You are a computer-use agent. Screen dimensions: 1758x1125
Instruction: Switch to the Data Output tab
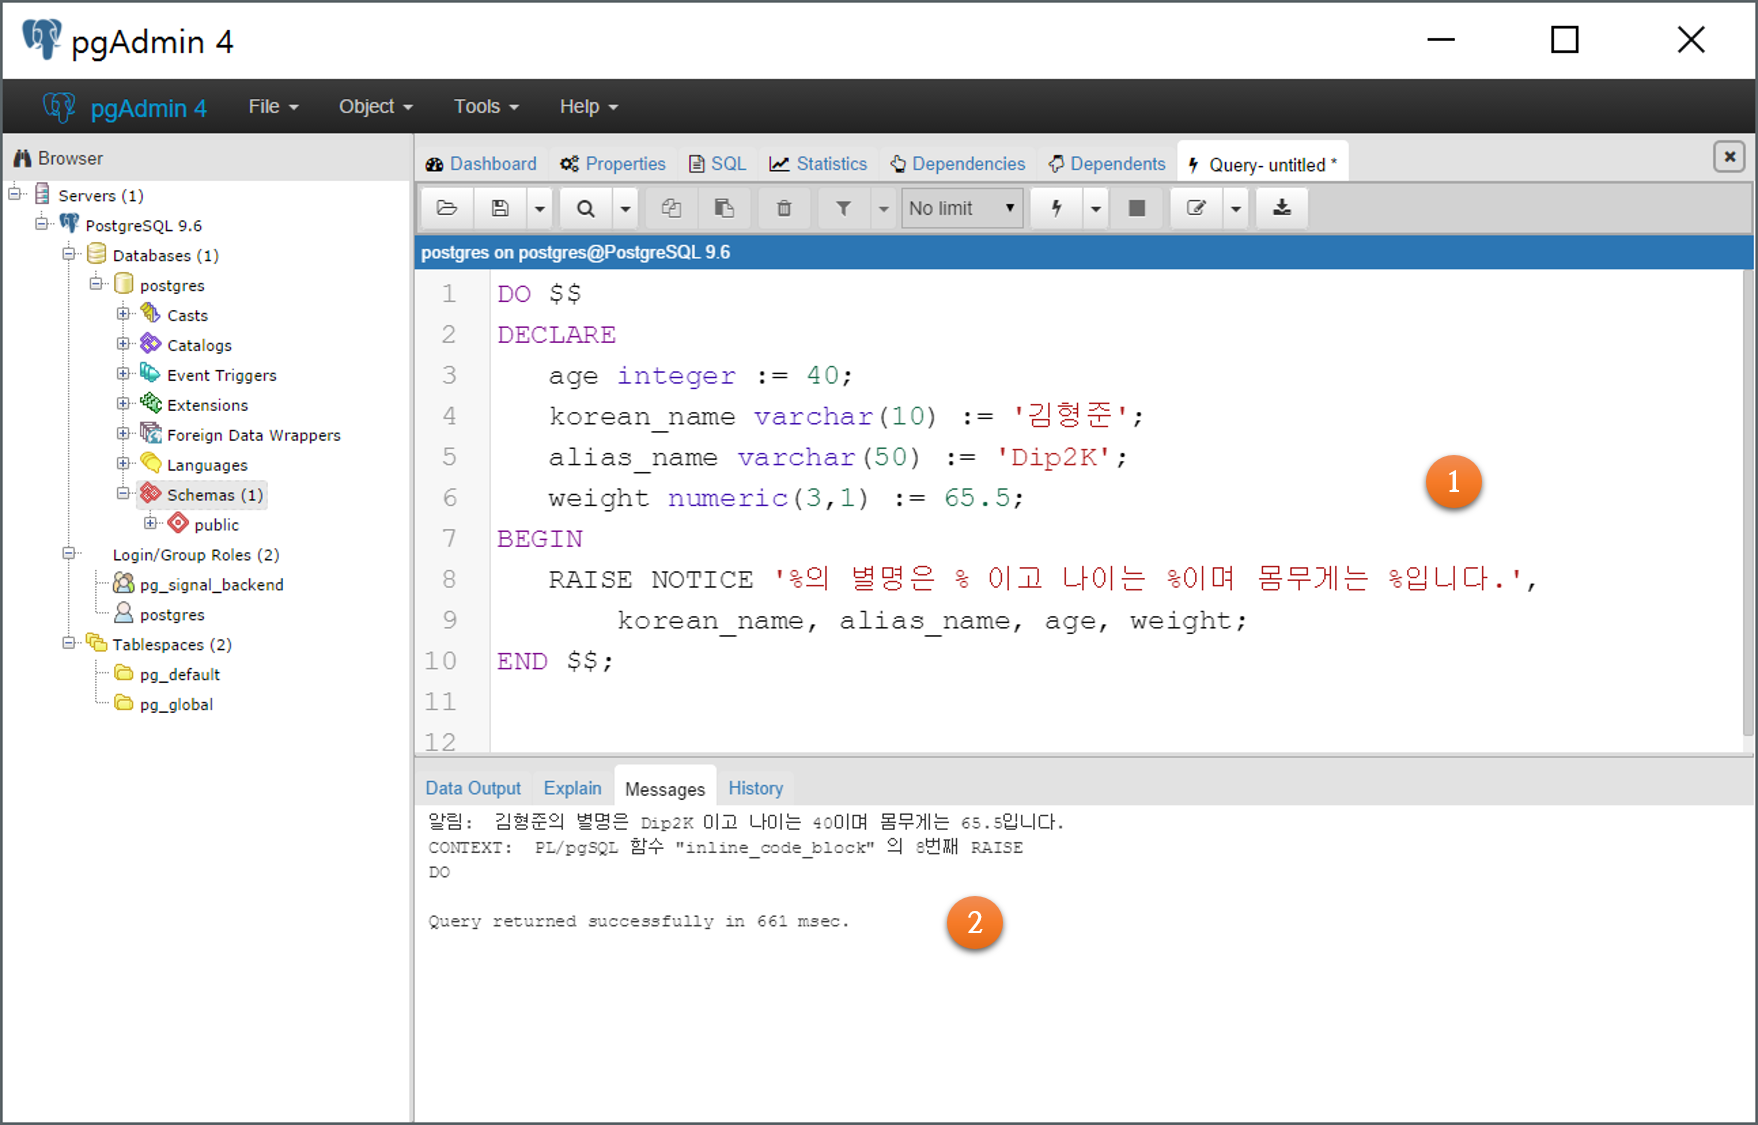473,788
